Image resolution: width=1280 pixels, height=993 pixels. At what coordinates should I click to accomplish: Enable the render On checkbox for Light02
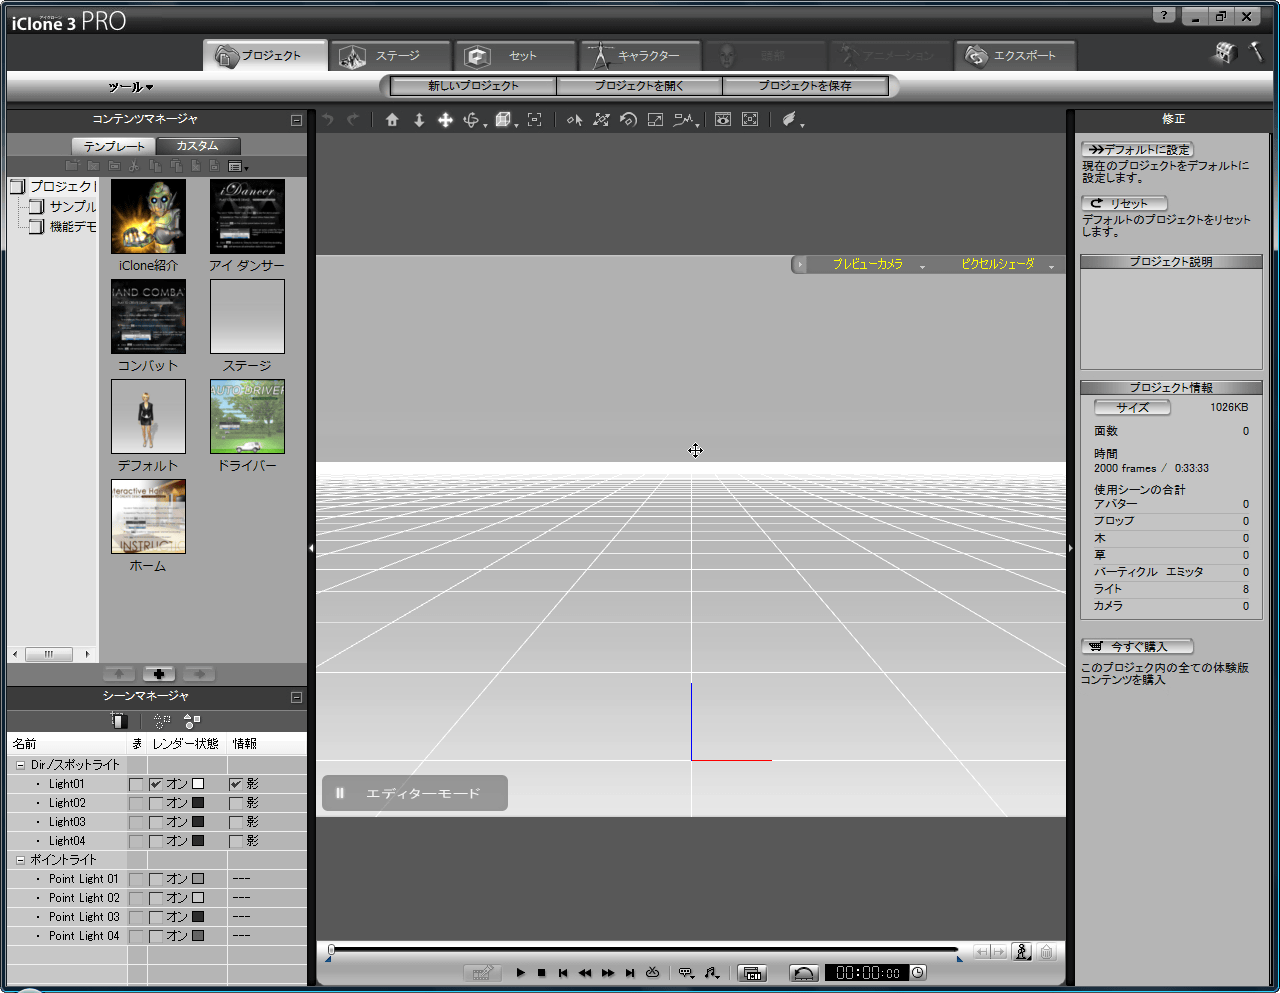pyautogui.click(x=156, y=803)
